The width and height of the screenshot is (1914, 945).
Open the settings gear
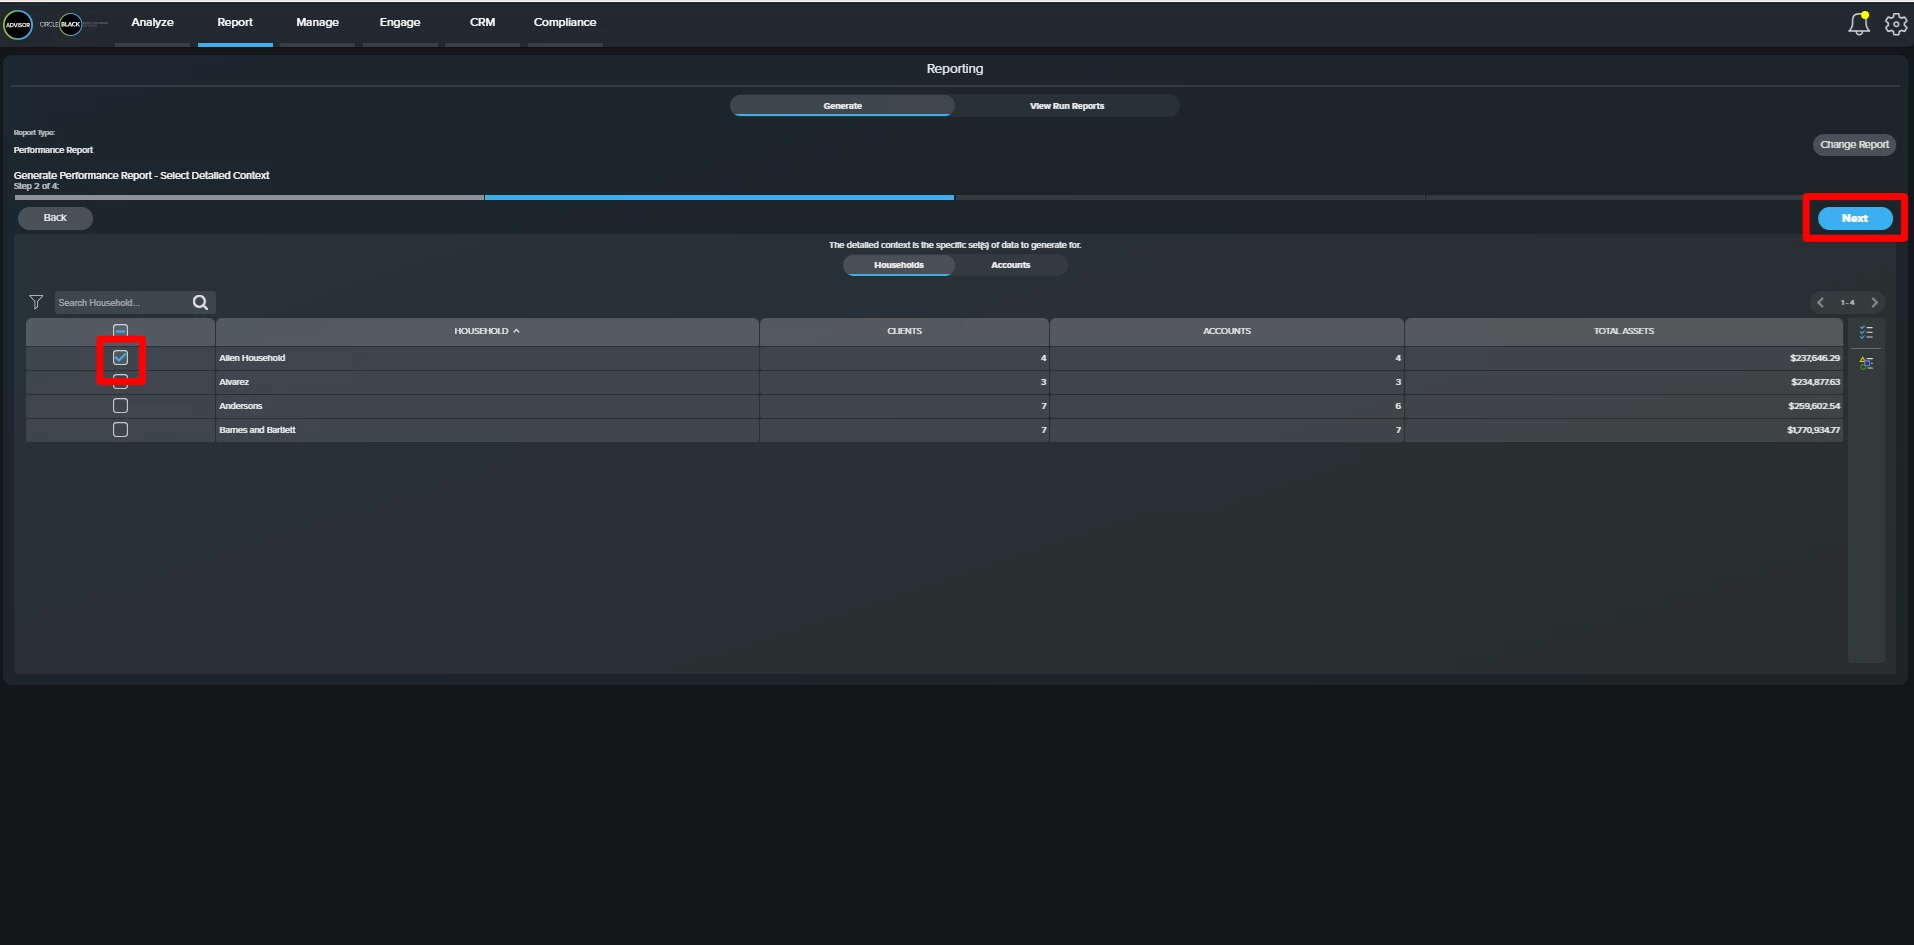coord(1896,24)
